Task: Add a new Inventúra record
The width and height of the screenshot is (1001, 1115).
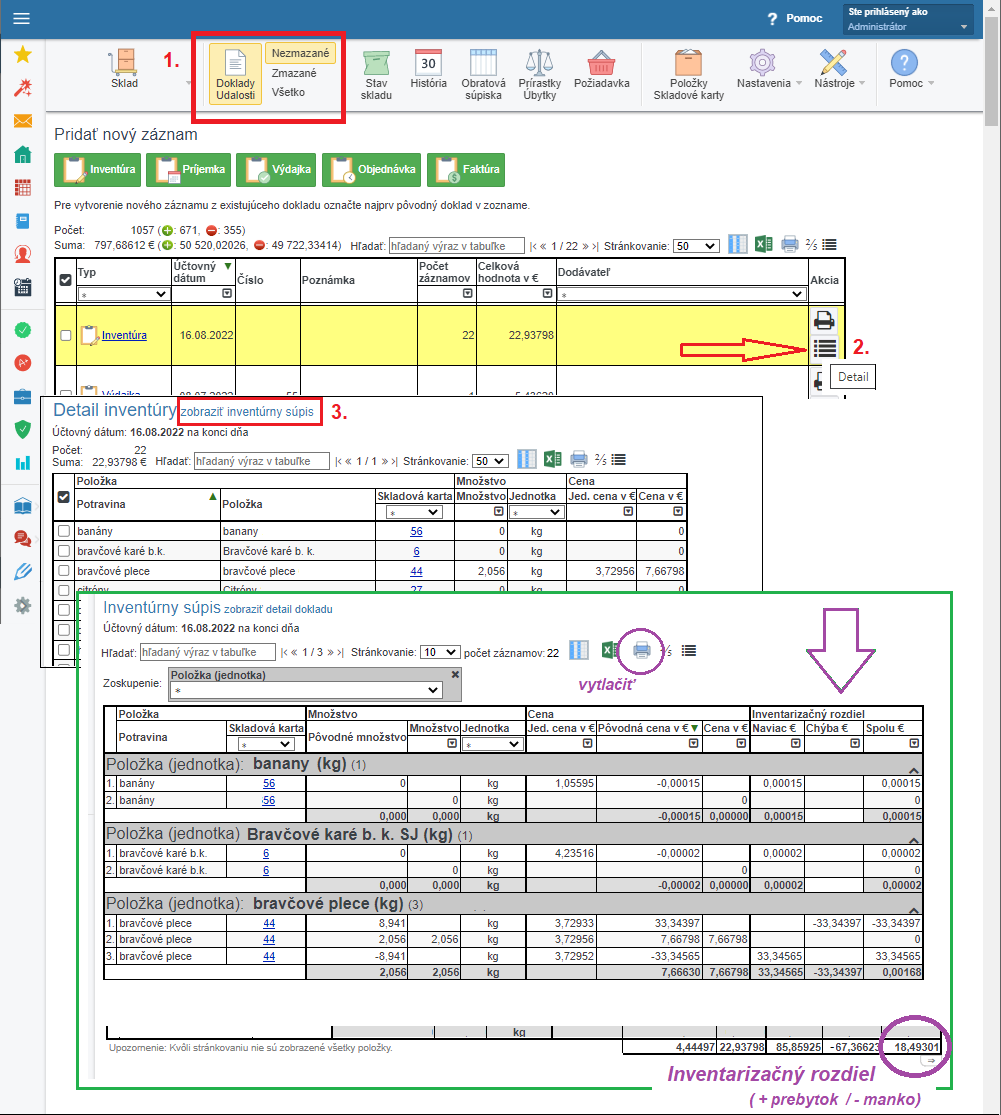Action: [x=99, y=170]
